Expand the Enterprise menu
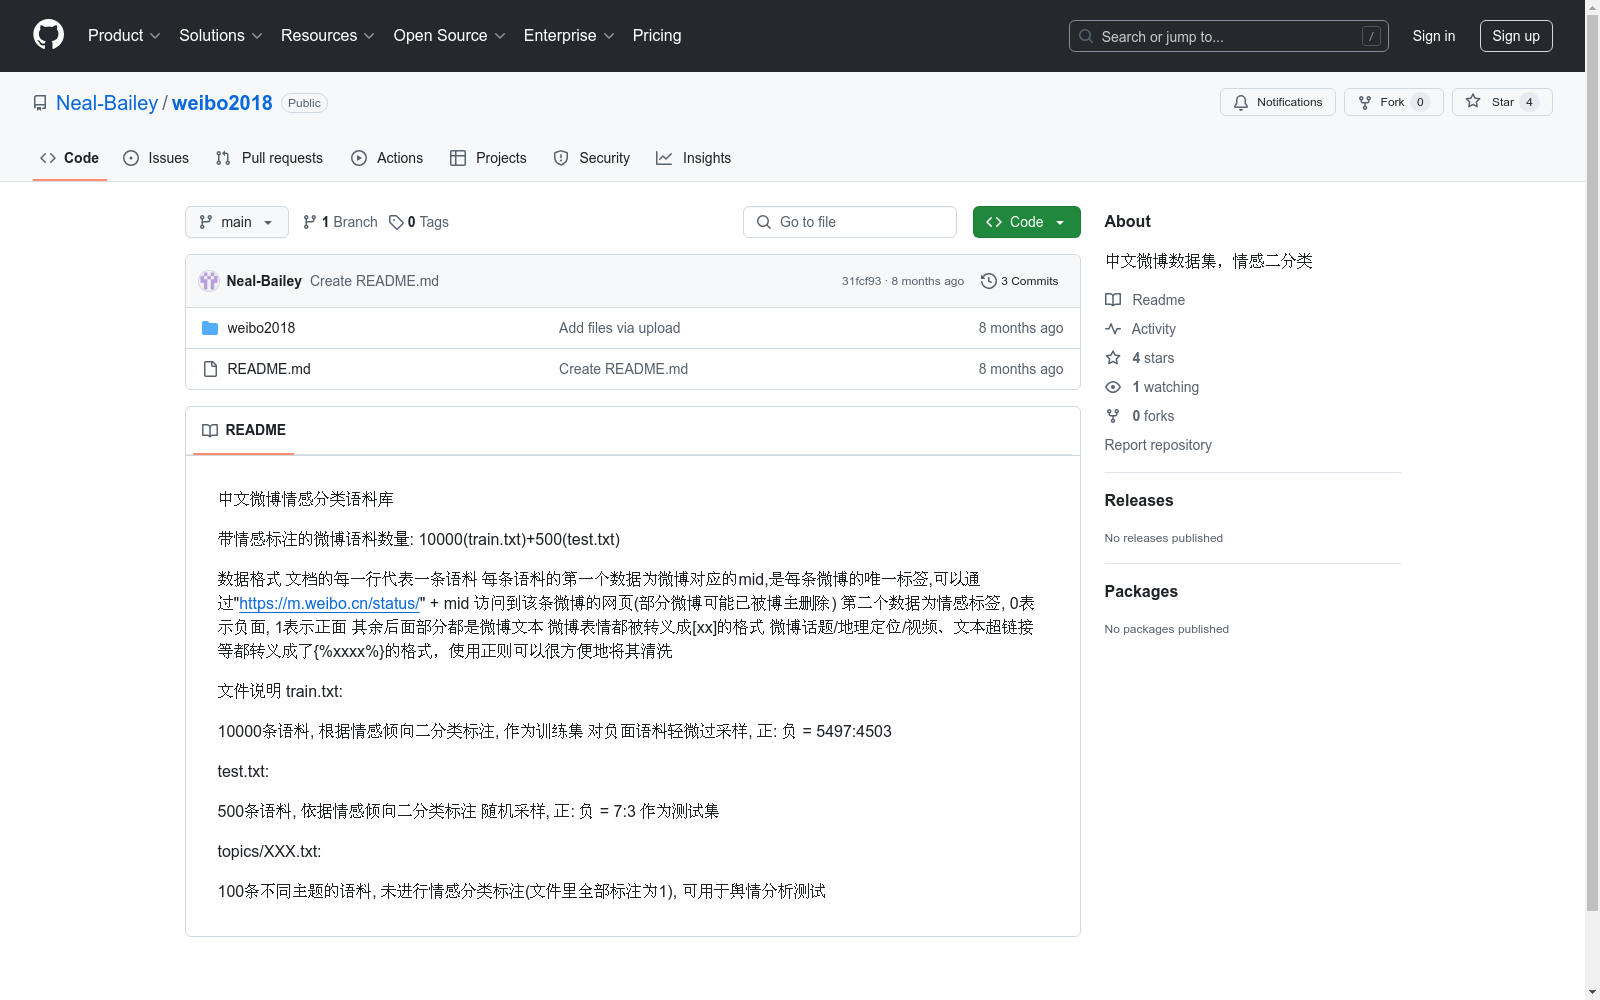This screenshot has width=1600, height=1000. coord(568,35)
